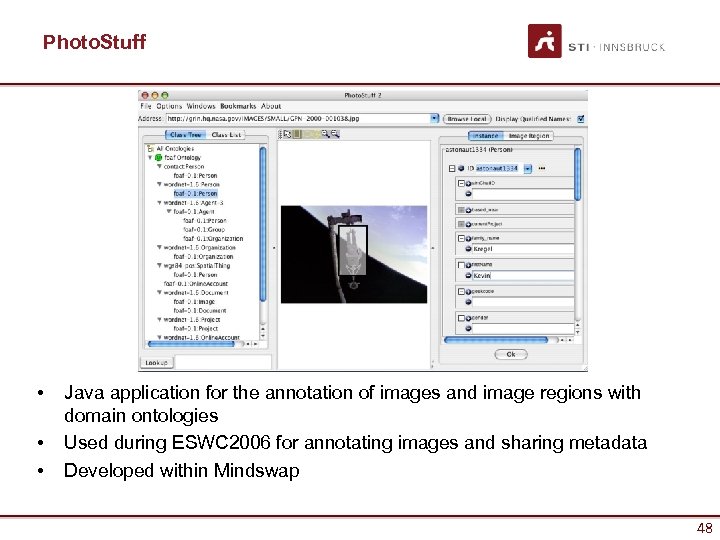
Task: Remove the Kevin value with minus icon
Action: 468,275
